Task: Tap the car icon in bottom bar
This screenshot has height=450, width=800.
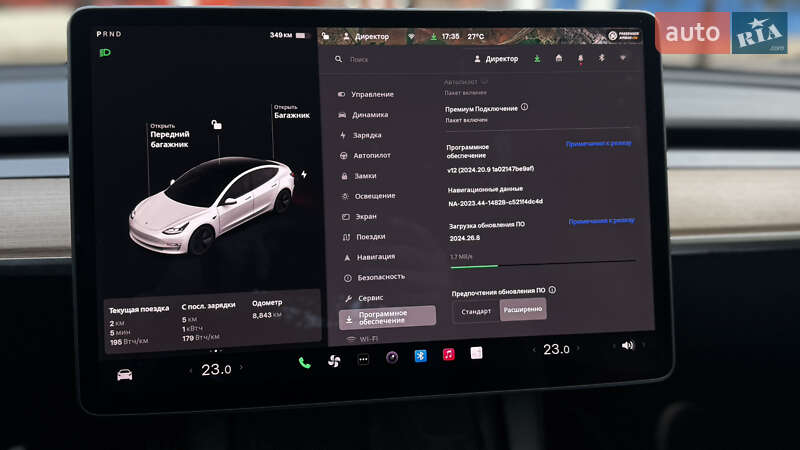Action: 125,374
